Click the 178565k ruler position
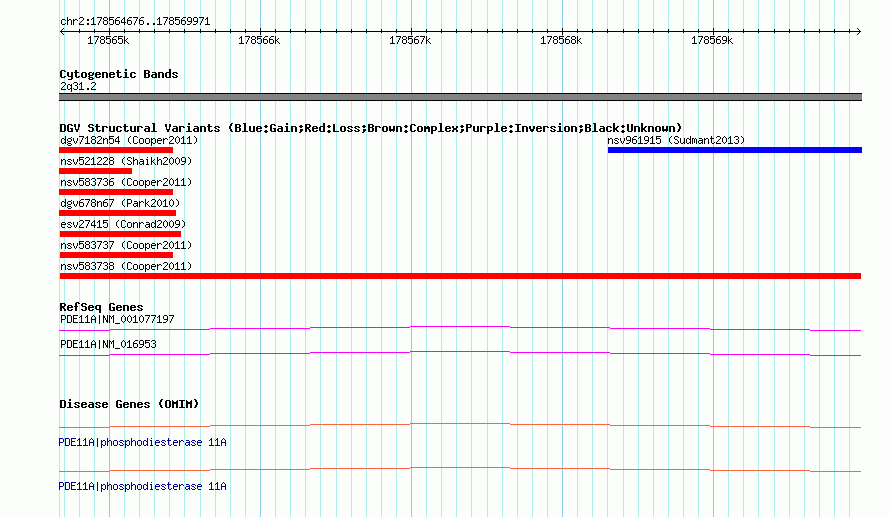The width and height of the screenshot is (890, 517). point(108,40)
